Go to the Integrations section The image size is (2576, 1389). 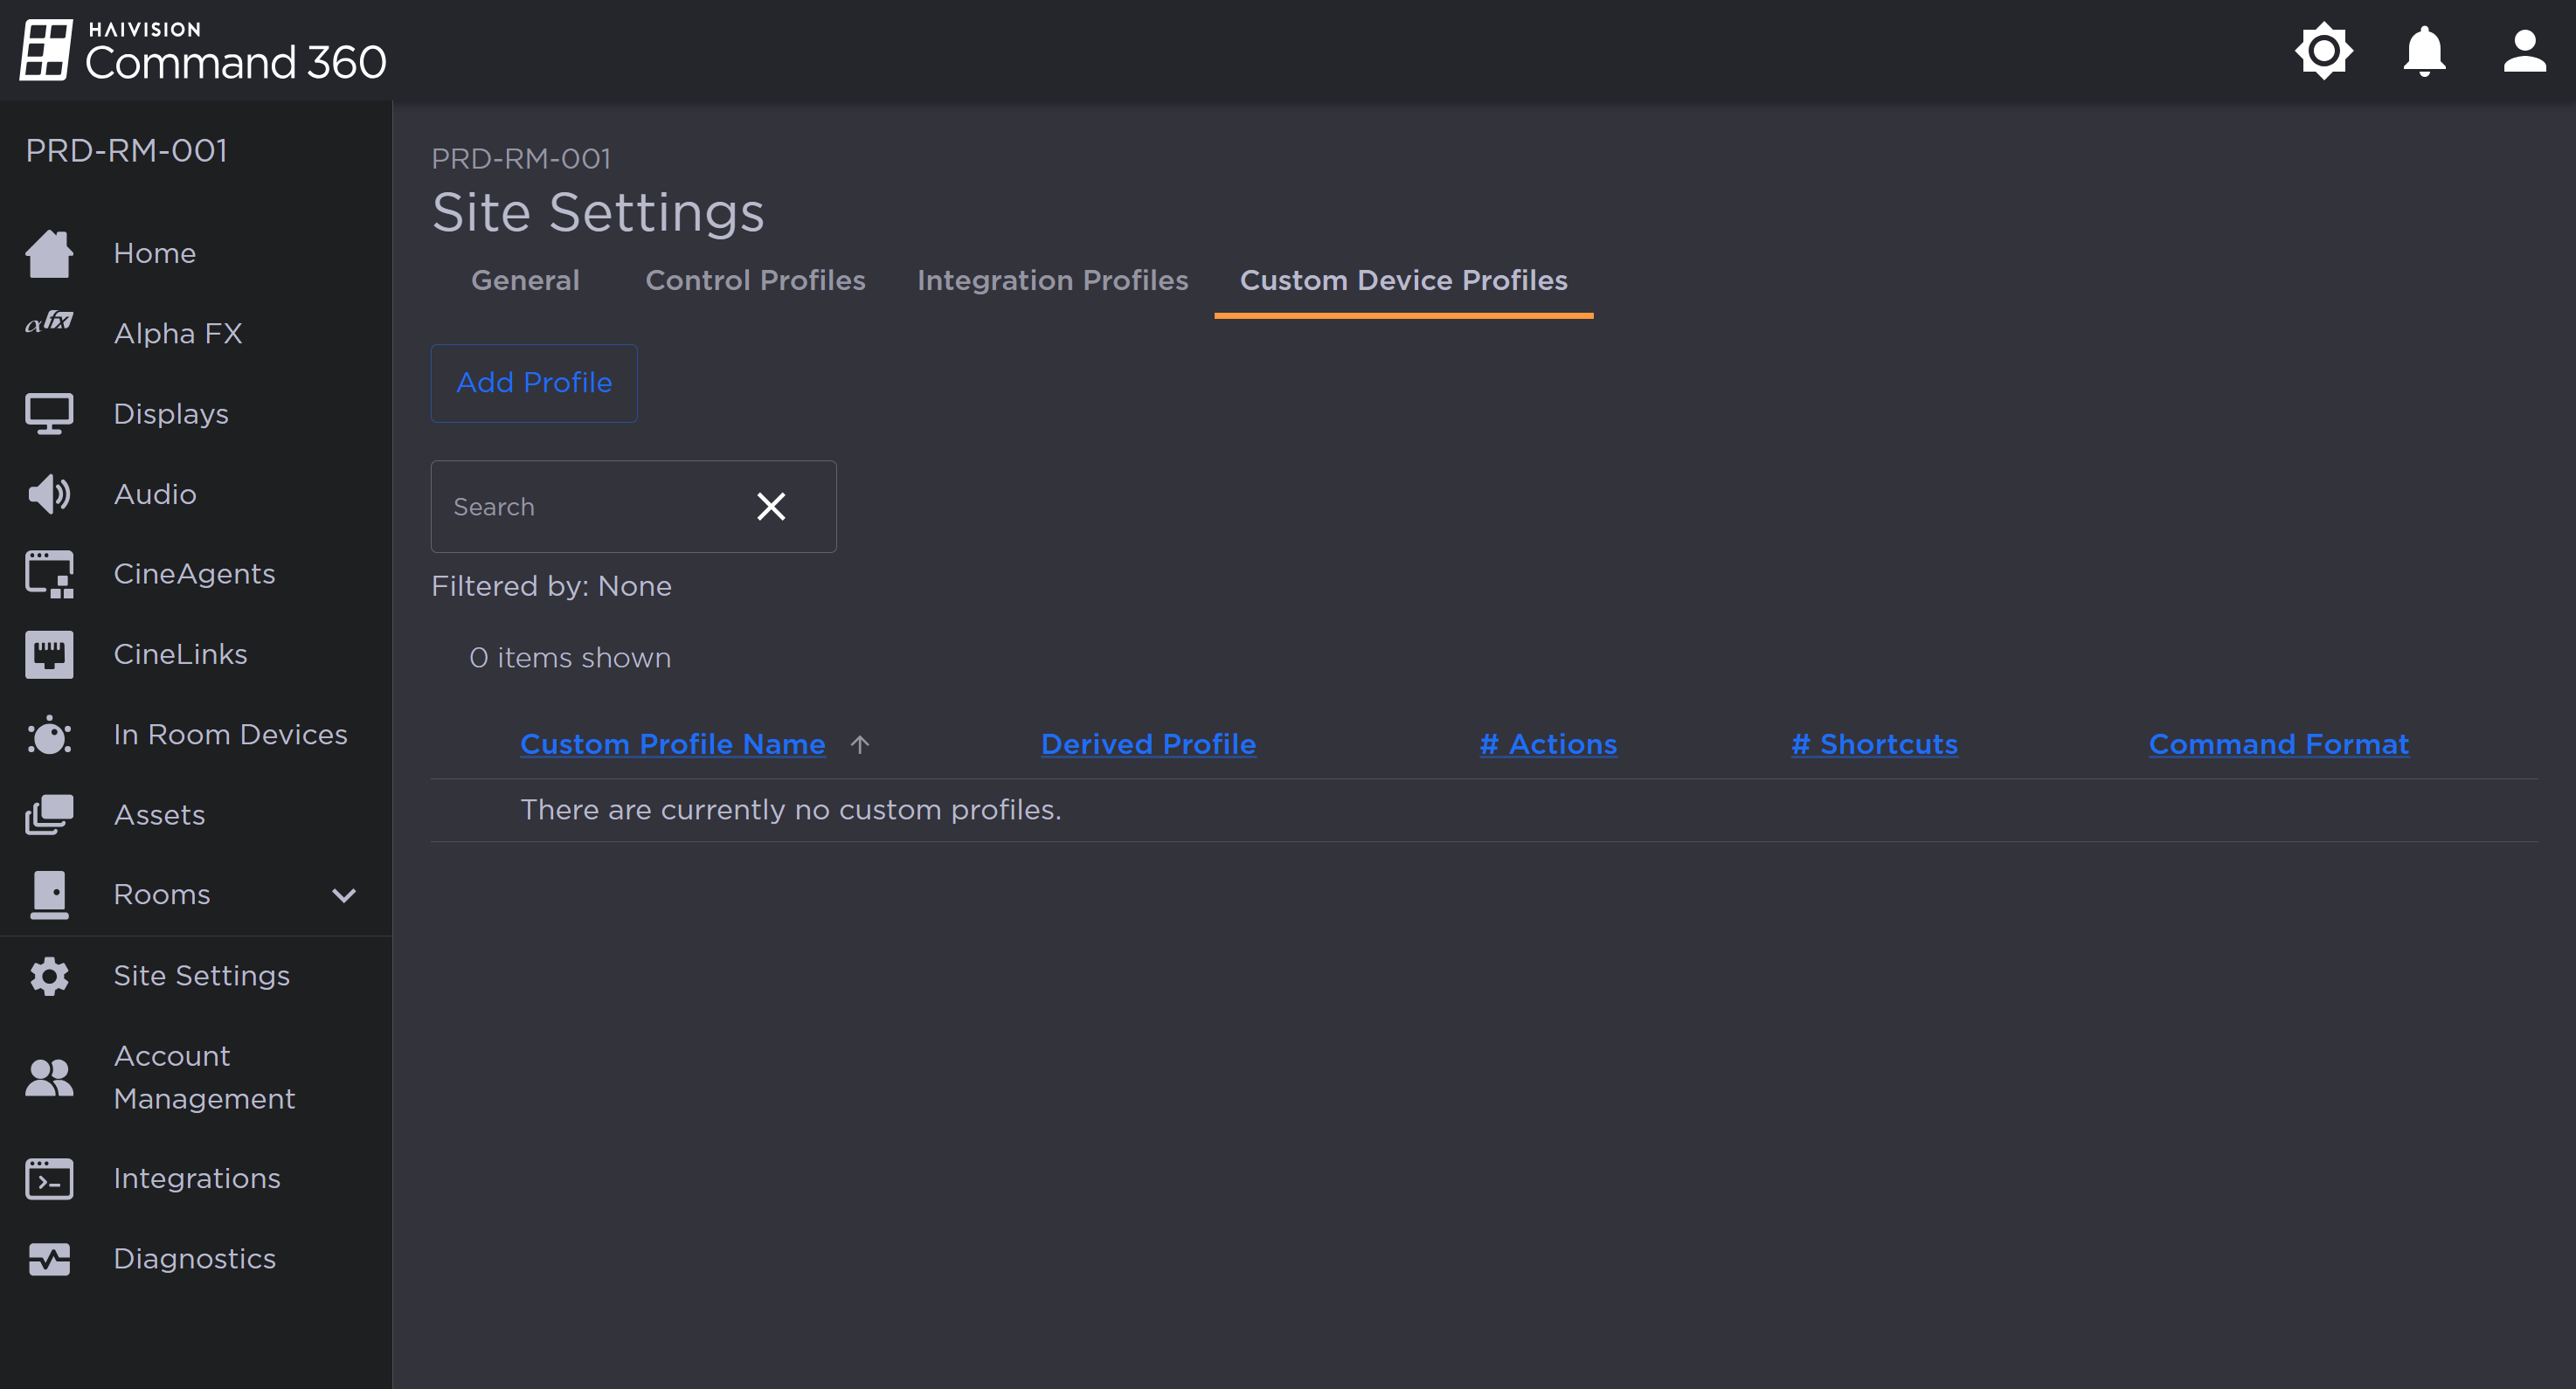click(x=197, y=1179)
